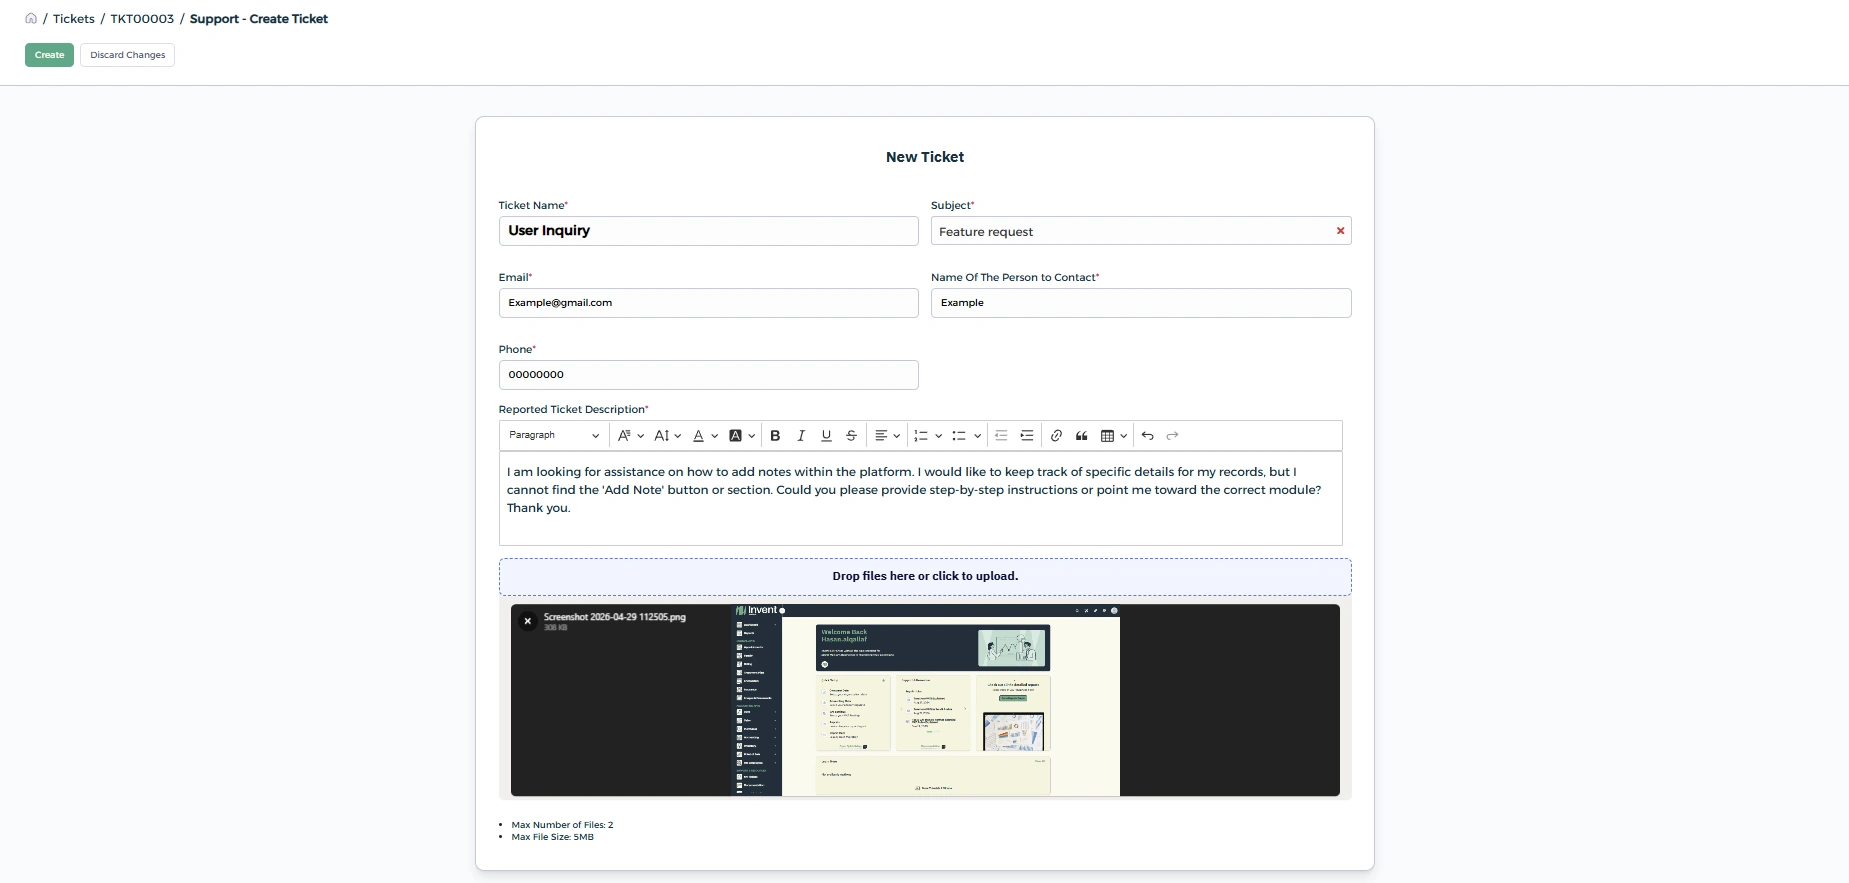This screenshot has width=1849, height=883.
Task: Click 'Support - Create Ticket' breadcrumb text
Action: pyautogui.click(x=259, y=19)
